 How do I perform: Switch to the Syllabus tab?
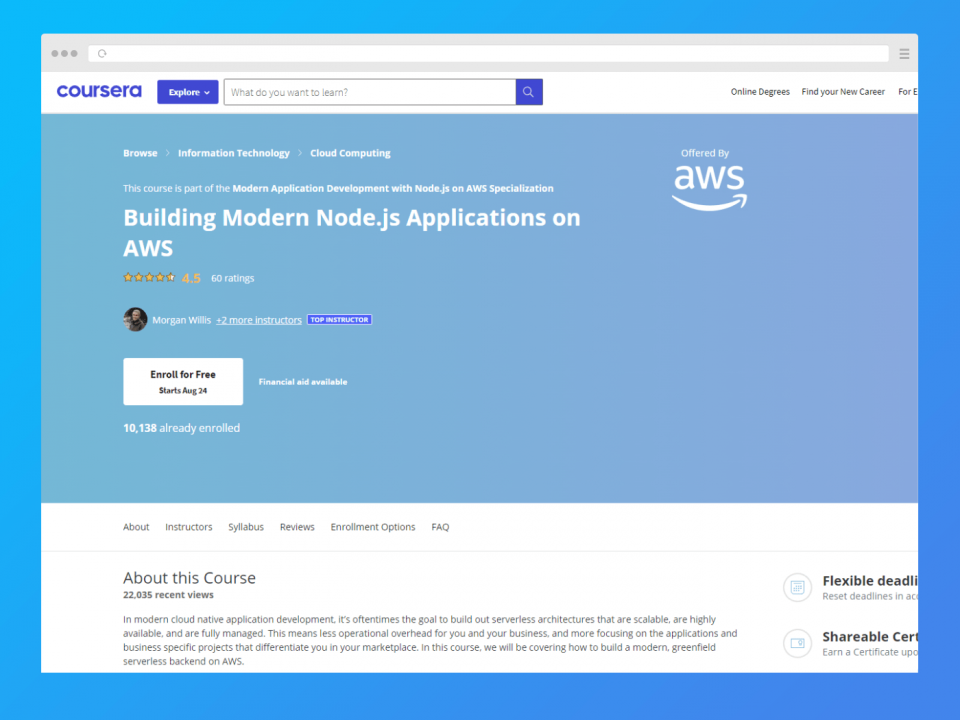tap(246, 527)
